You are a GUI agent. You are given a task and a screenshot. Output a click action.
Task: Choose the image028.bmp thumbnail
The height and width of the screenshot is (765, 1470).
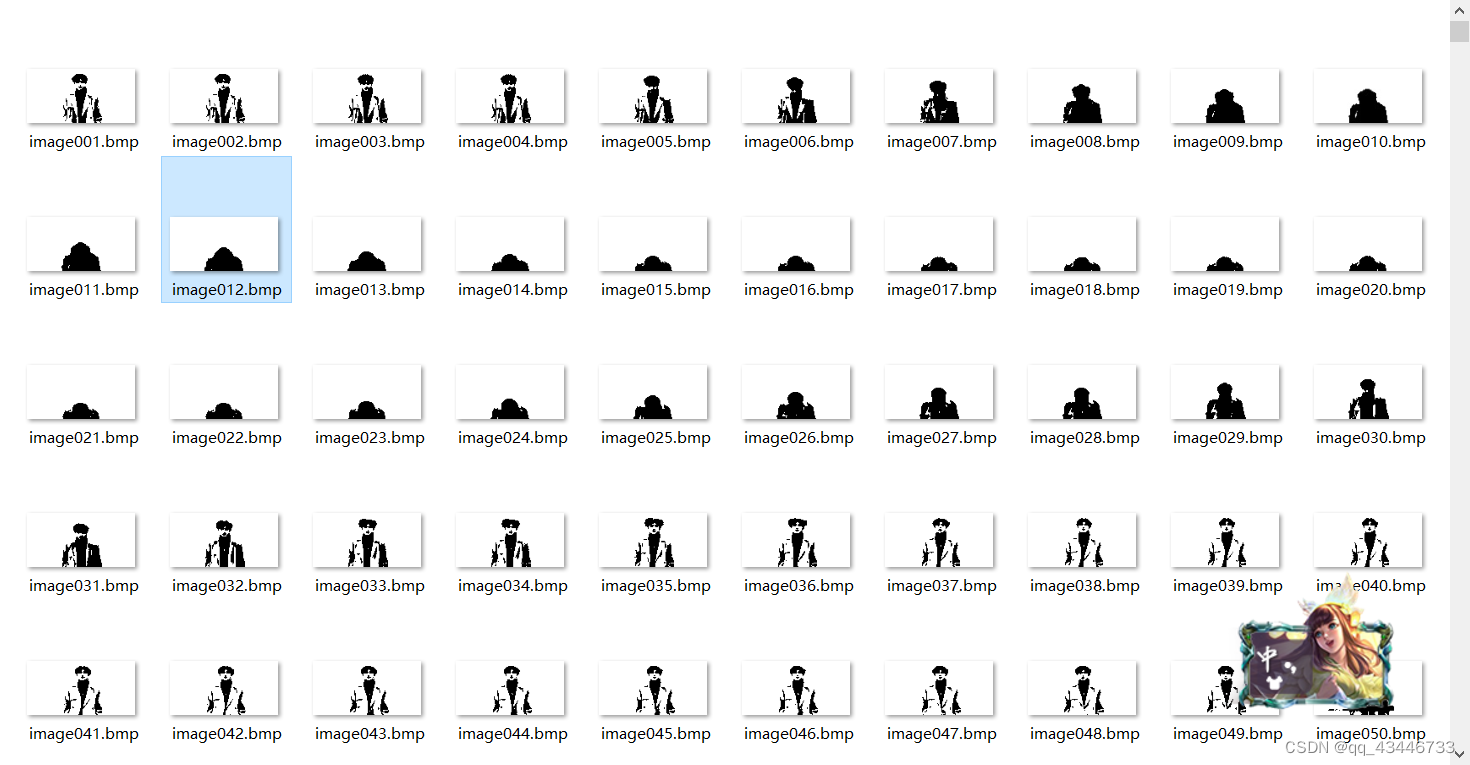1082,392
